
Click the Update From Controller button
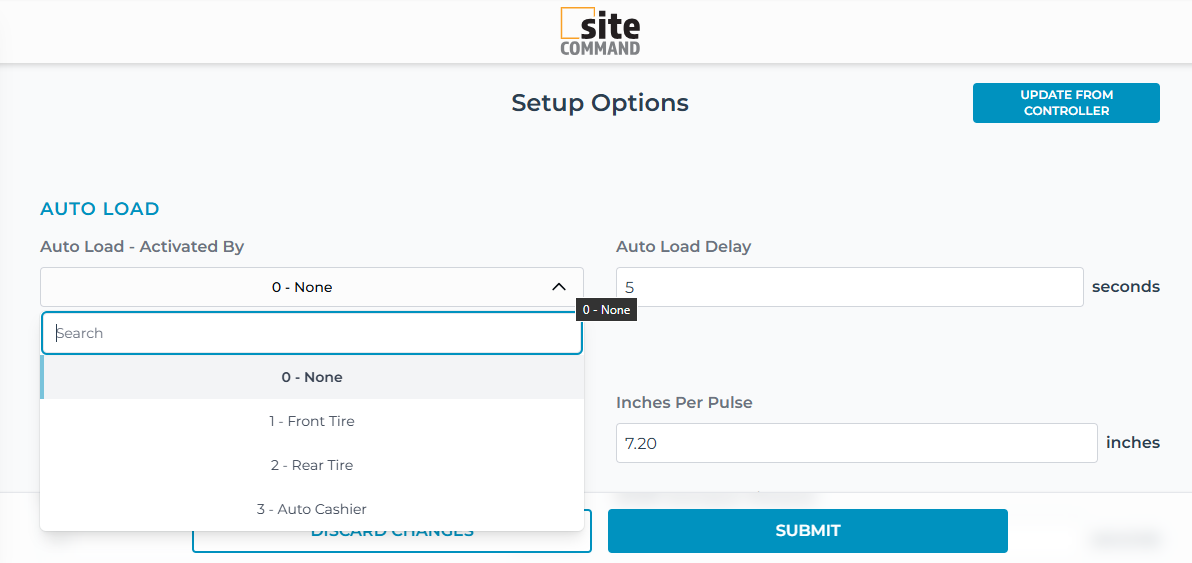tap(1066, 103)
